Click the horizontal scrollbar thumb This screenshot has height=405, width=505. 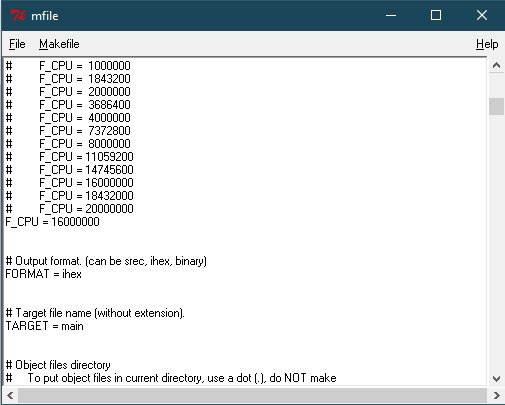pos(252,396)
